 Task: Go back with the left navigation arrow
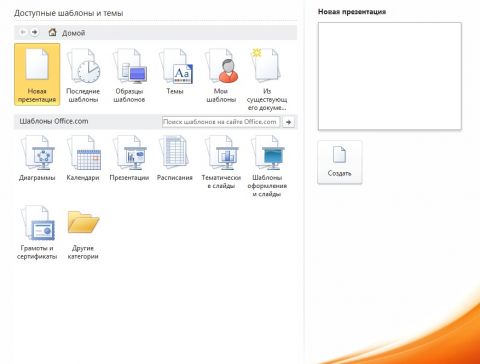(x=23, y=32)
